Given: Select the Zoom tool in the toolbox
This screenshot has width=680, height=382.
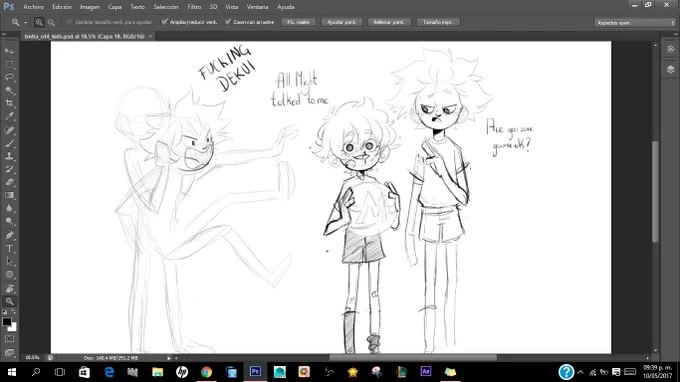Looking at the screenshot, I should click(10, 301).
